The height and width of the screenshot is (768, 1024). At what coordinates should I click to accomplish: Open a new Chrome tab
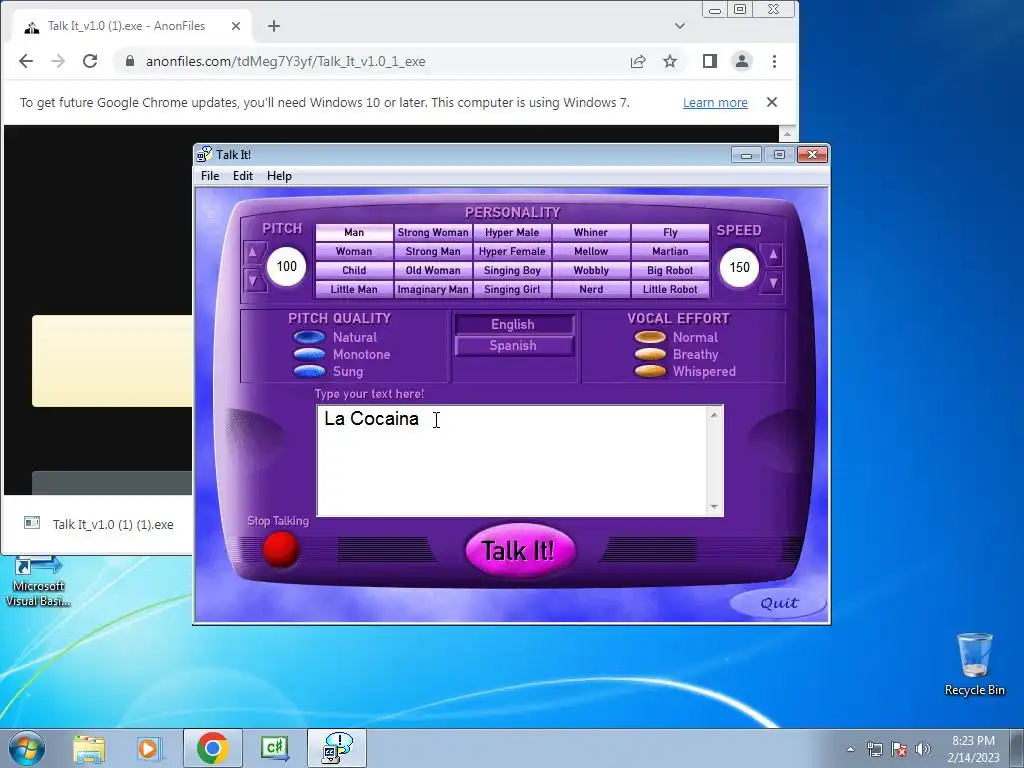274,26
